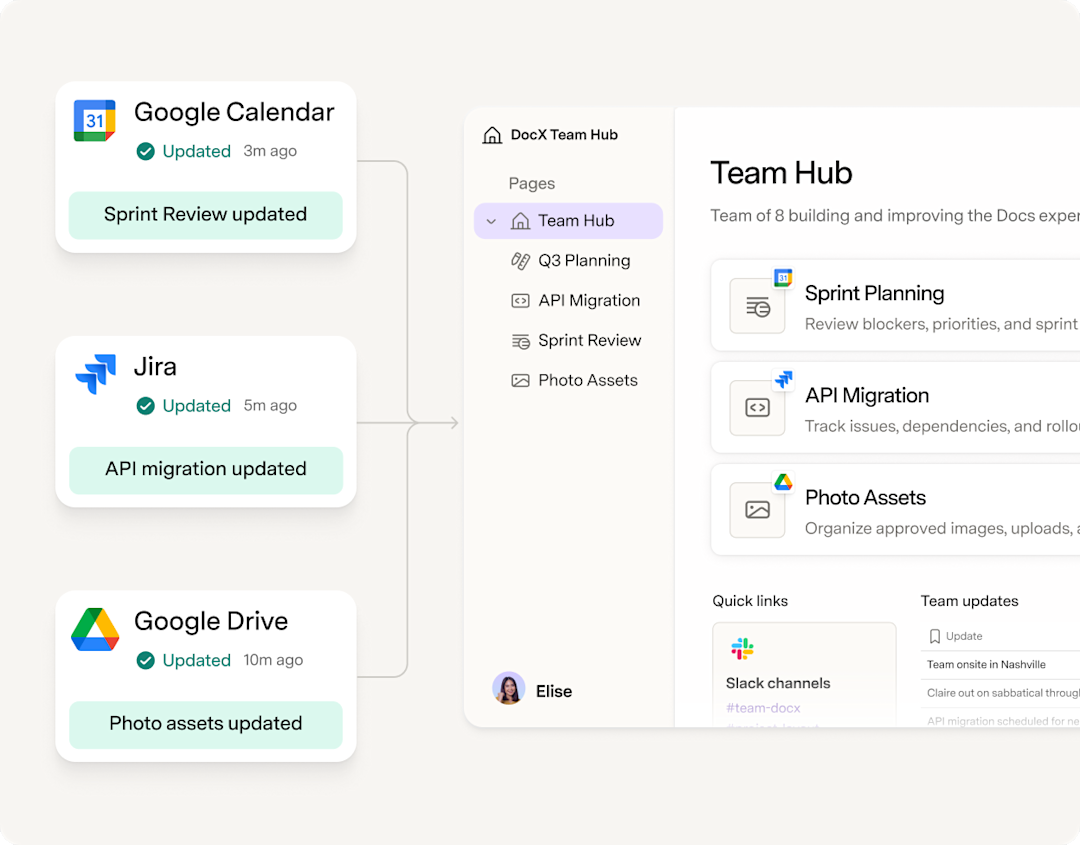The image size is (1080, 845).
Task: Click the Jira card title
Action: pos(155,366)
